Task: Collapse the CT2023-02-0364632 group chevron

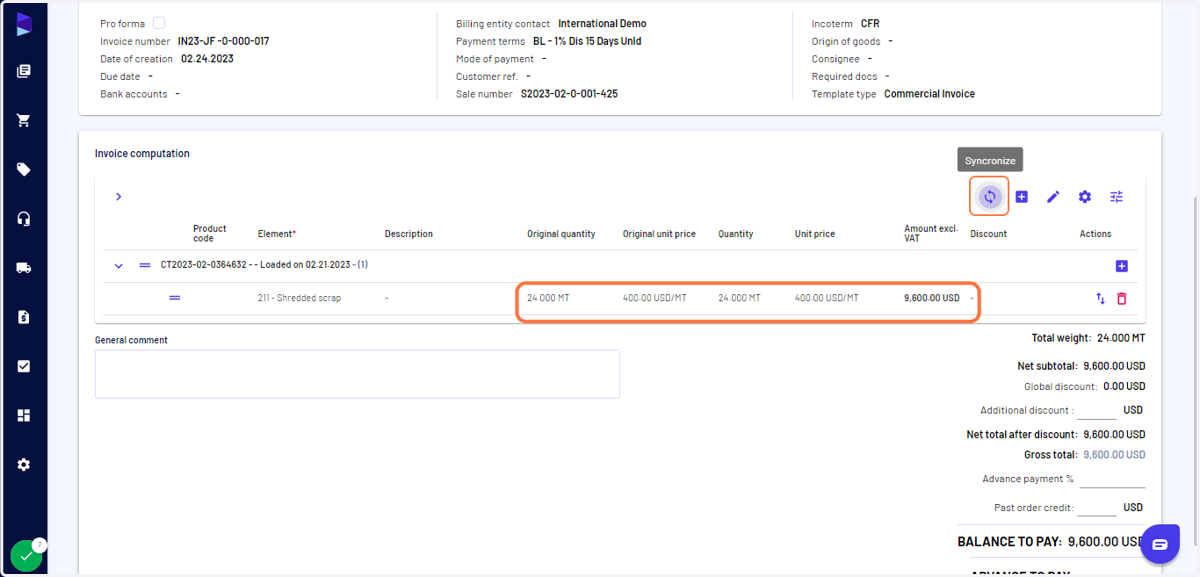Action: tap(118, 266)
